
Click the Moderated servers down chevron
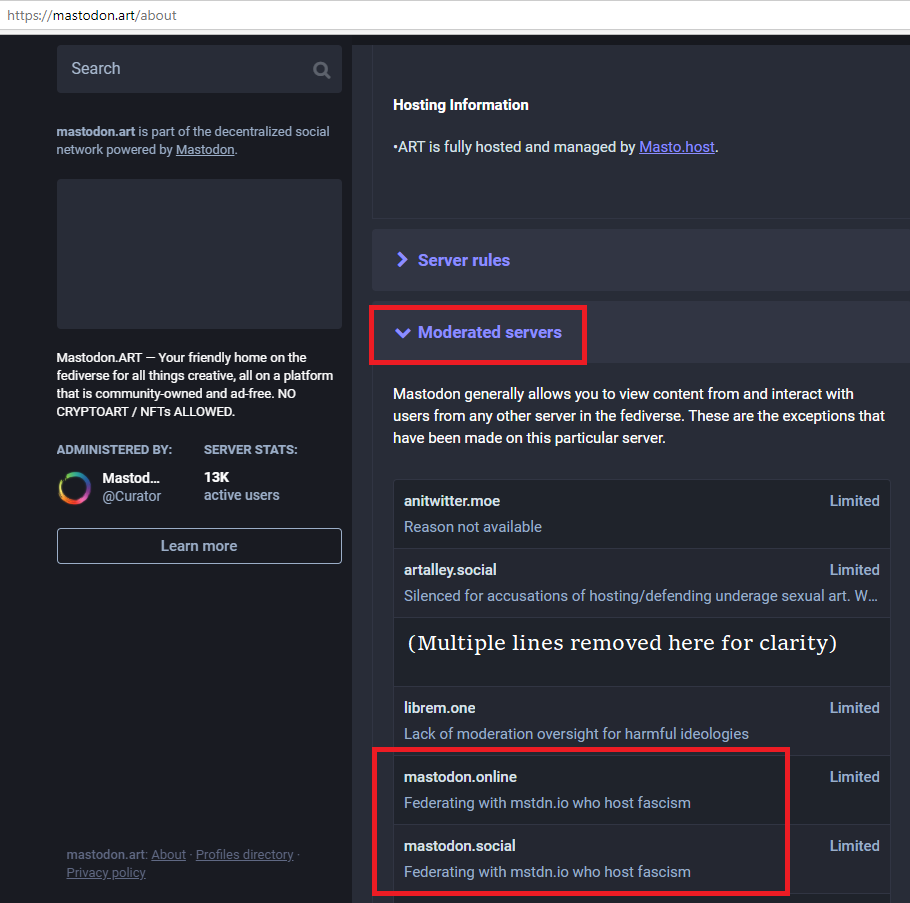click(403, 333)
